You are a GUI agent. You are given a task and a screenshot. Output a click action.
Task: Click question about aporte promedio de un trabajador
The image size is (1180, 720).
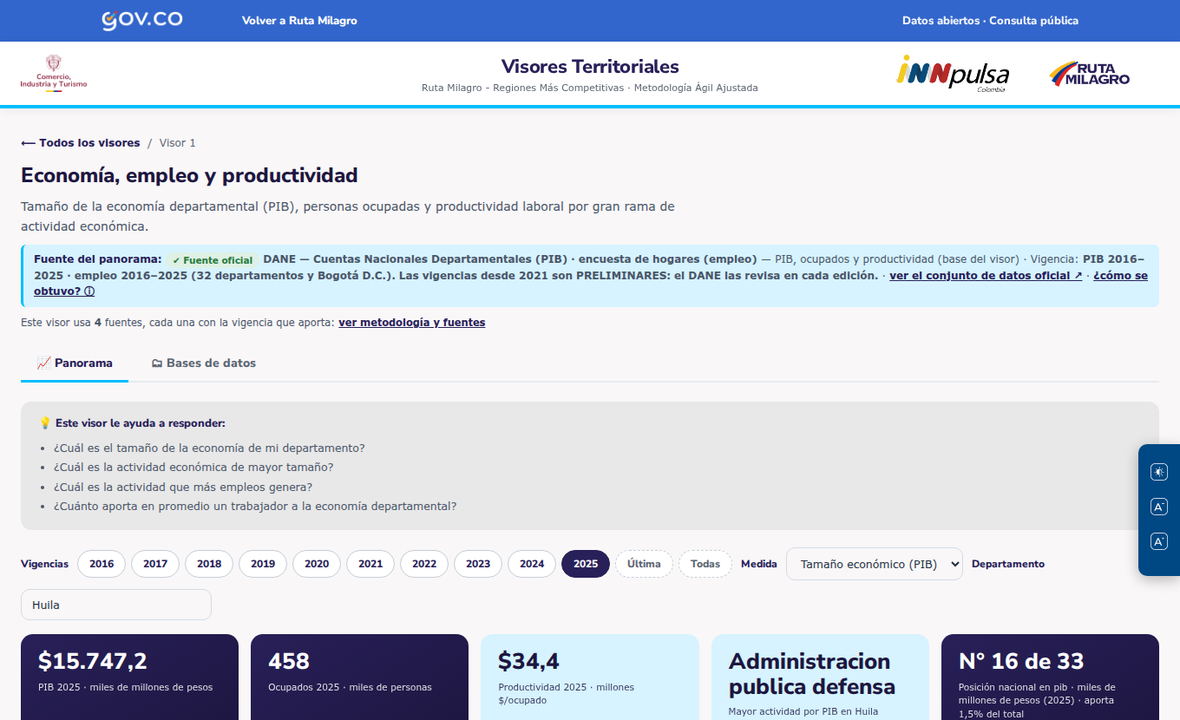[x=255, y=506]
